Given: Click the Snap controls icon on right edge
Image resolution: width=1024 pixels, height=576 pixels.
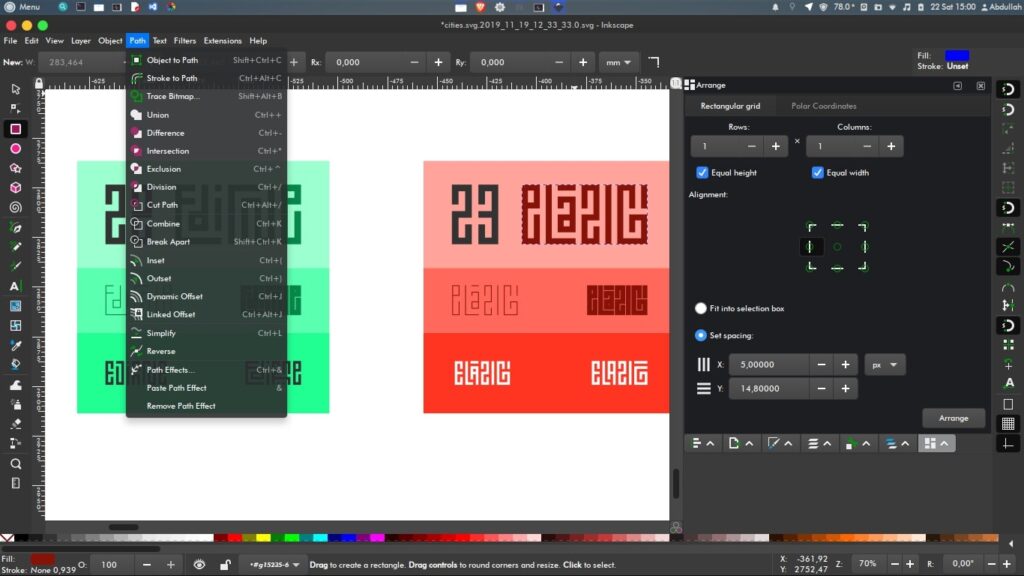Looking at the screenshot, I should tap(1008, 90).
